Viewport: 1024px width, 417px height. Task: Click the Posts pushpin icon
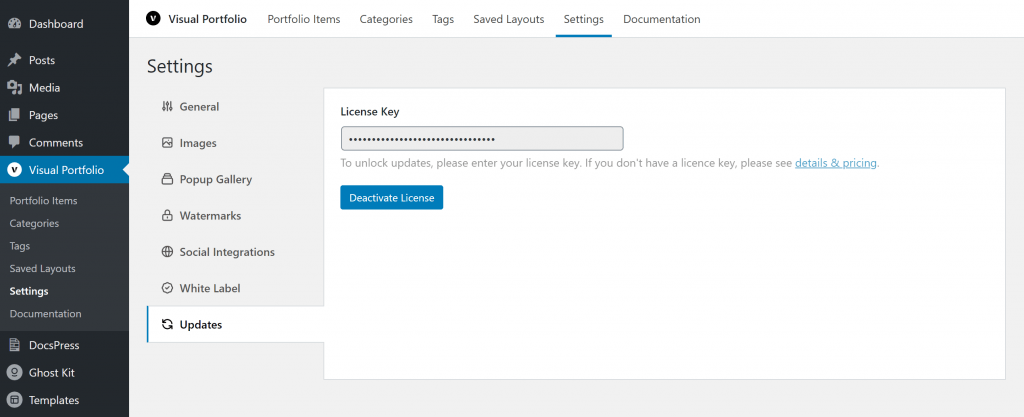pos(14,60)
